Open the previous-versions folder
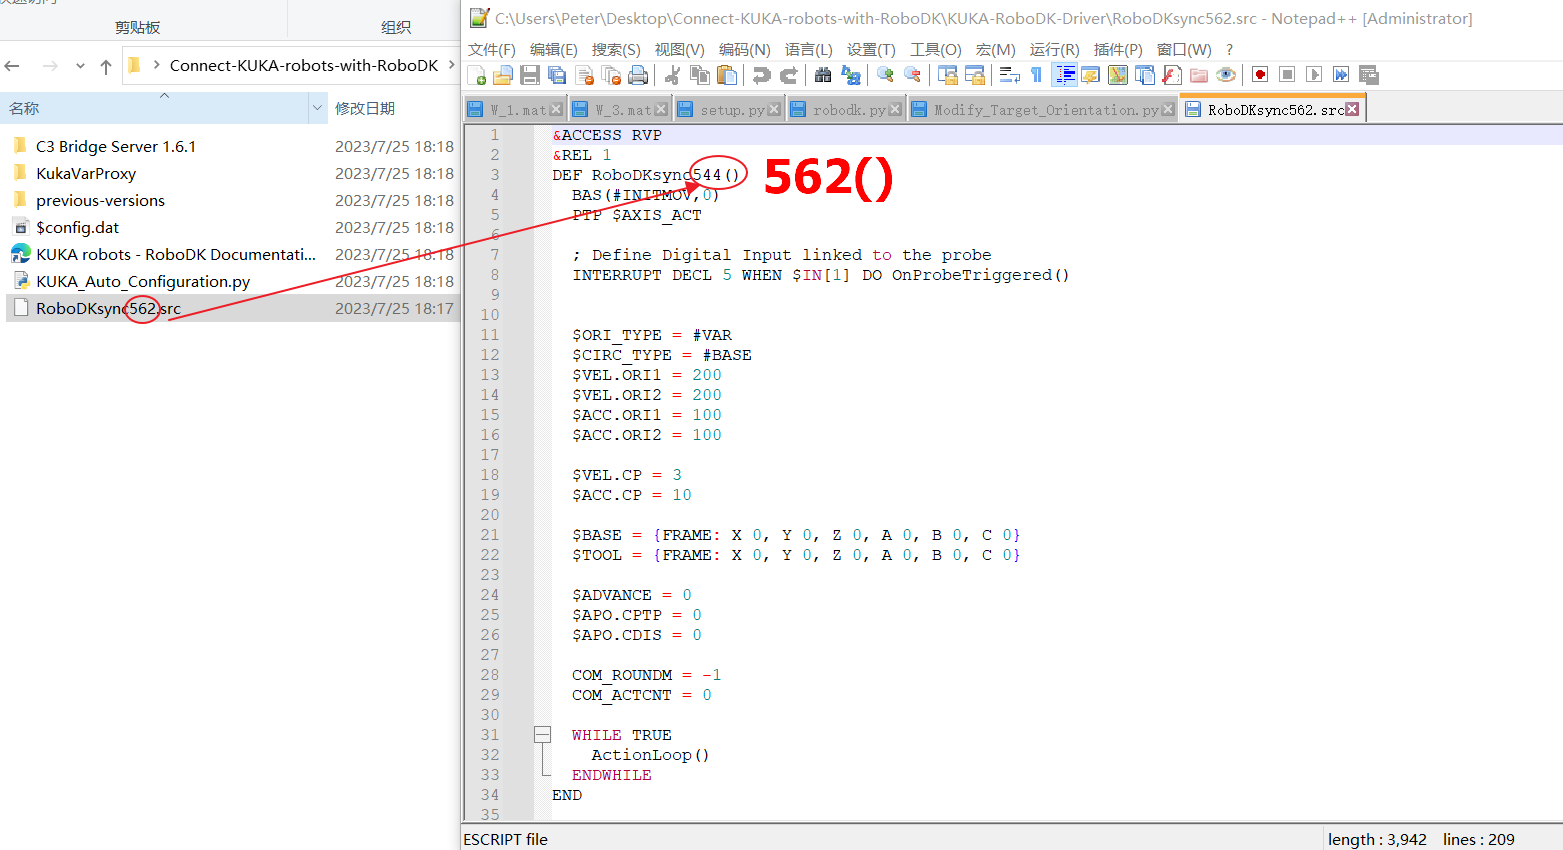The image size is (1563, 850). tap(100, 201)
